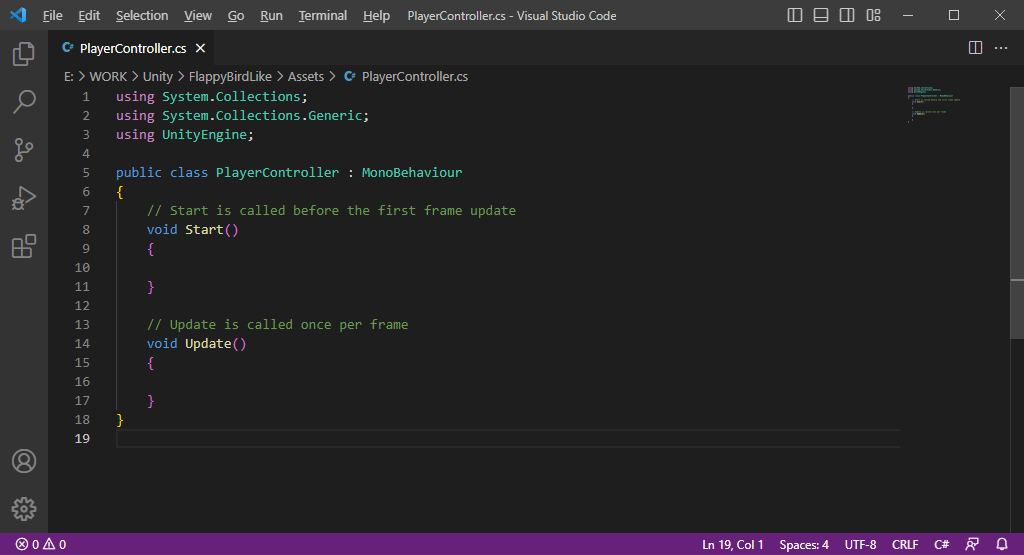Screen dimensions: 1024x555
Task: Click the Start comment on line 7
Action: pyautogui.click(x=331, y=210)
